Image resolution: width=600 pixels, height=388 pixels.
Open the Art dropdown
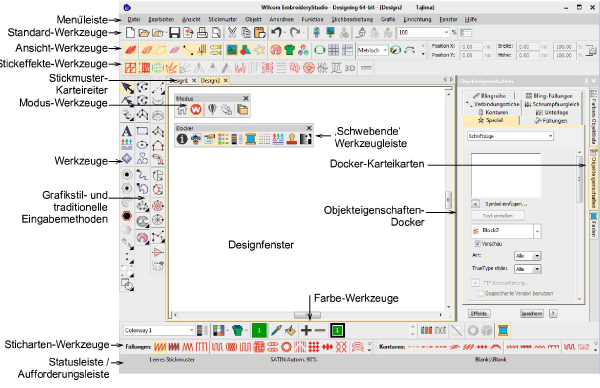pyautogui.click(x=527, y=256)
